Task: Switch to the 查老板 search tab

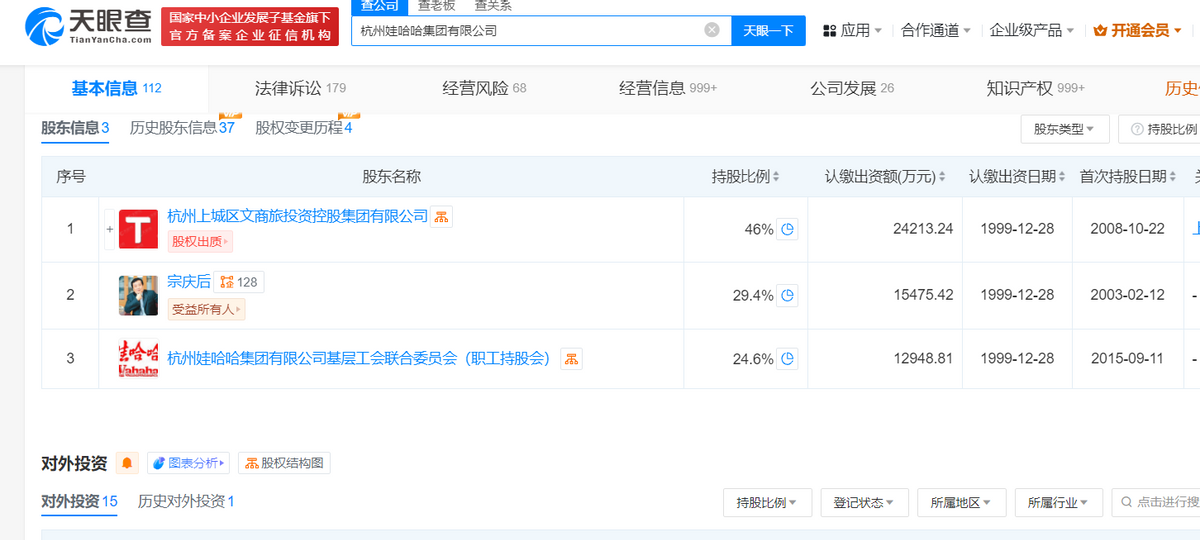Action: coord(436,6)
